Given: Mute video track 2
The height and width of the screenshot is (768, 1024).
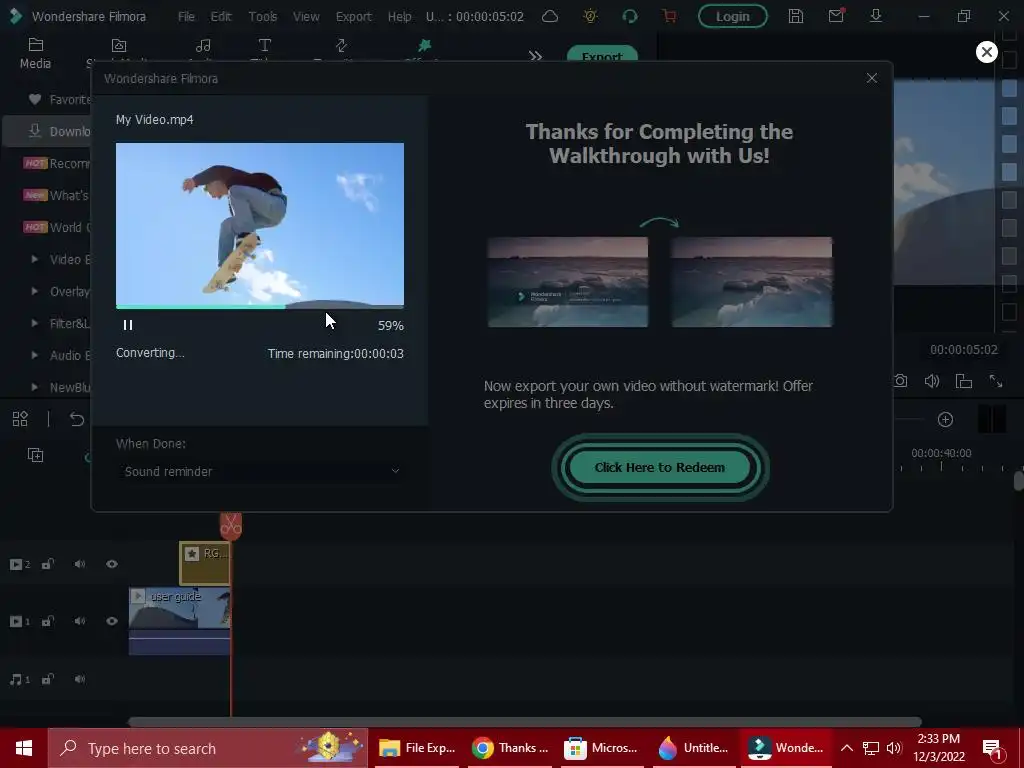Looking at the screenshot, I should (x=80, y=564).
